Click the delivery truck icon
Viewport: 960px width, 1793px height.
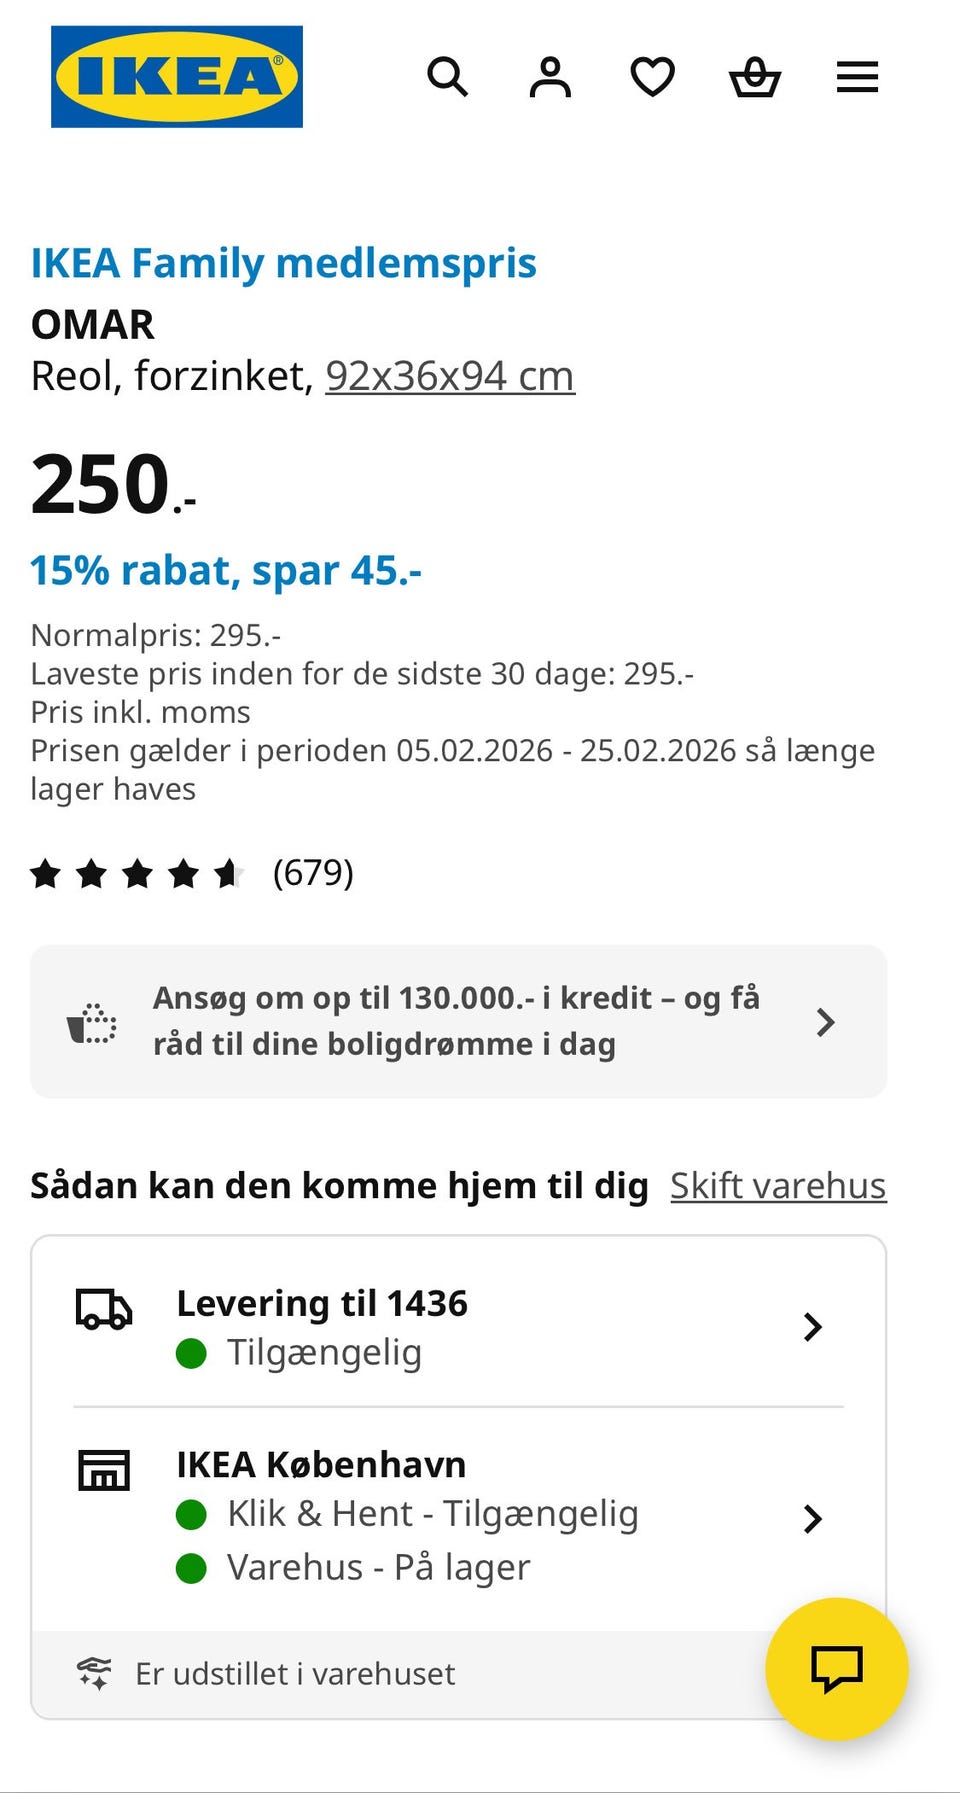click(x=103, y=1310)
